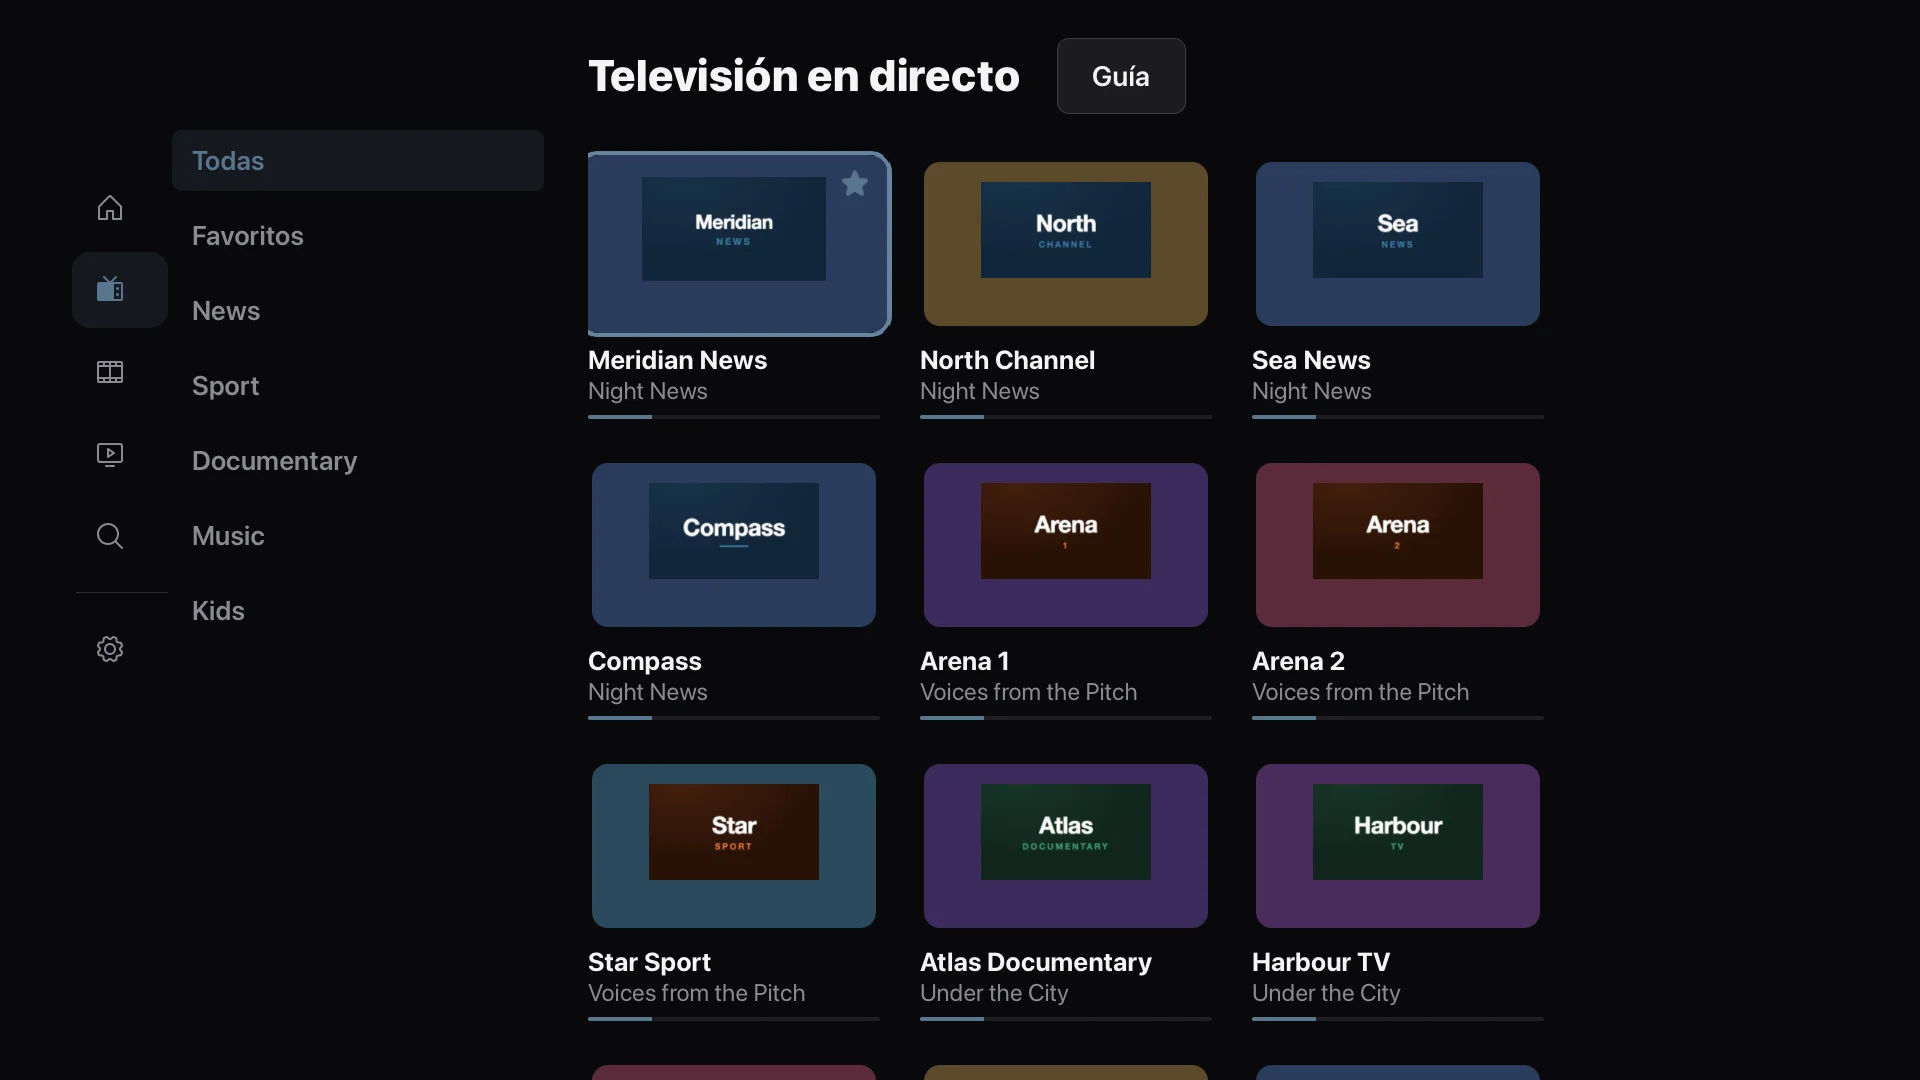Screen dimensions: 1920x1080
Task: Click the 'Arena 2' title text
Action: coord(1298,661)
